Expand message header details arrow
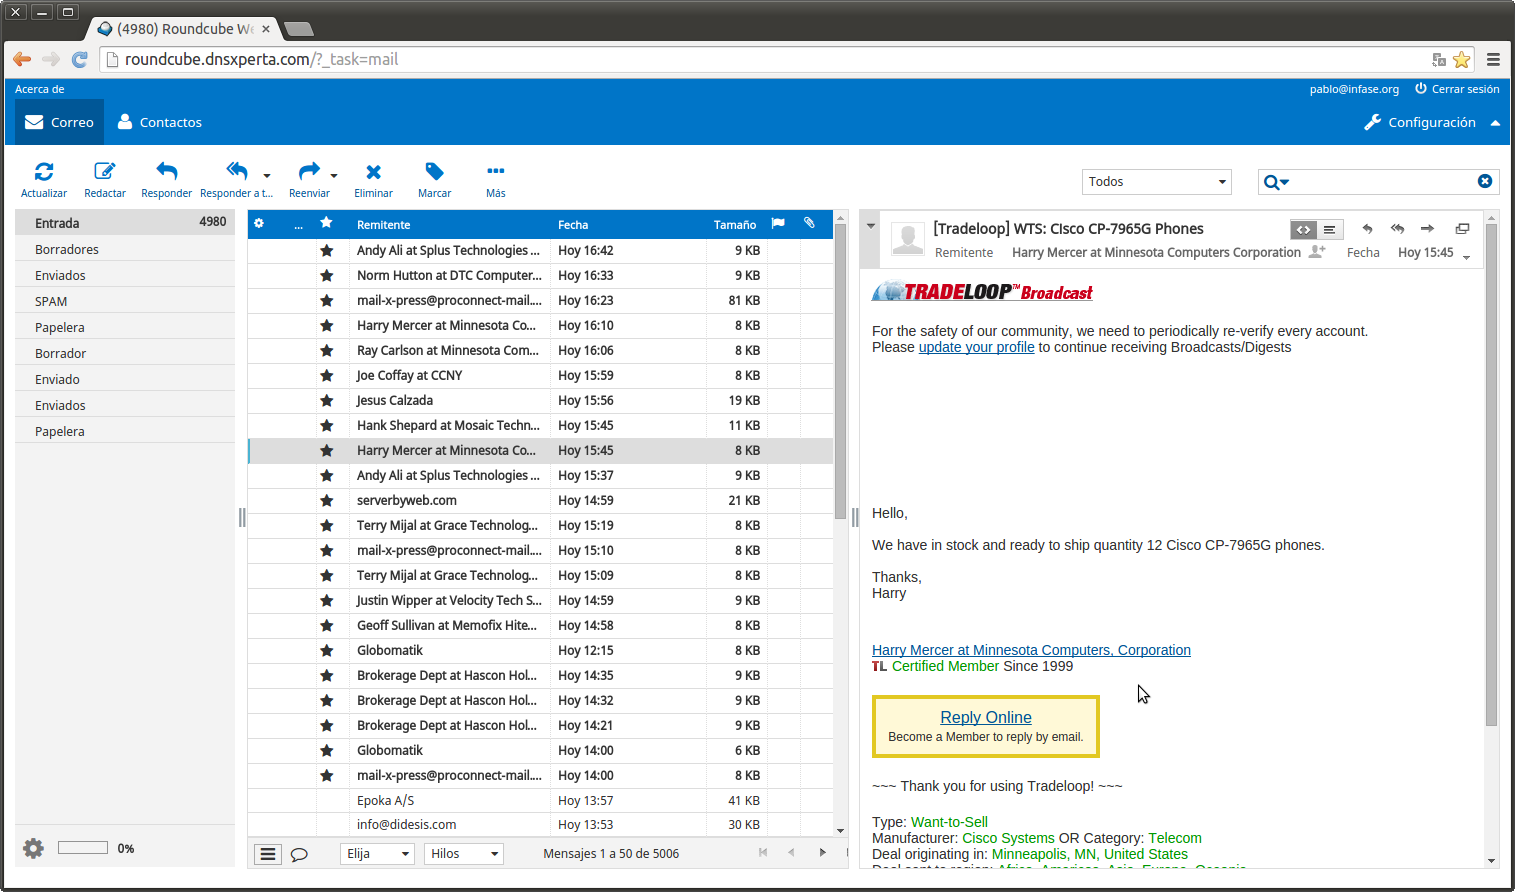Image resolution: width=1515 pixels, height=892 pixels. point(1466,258)
